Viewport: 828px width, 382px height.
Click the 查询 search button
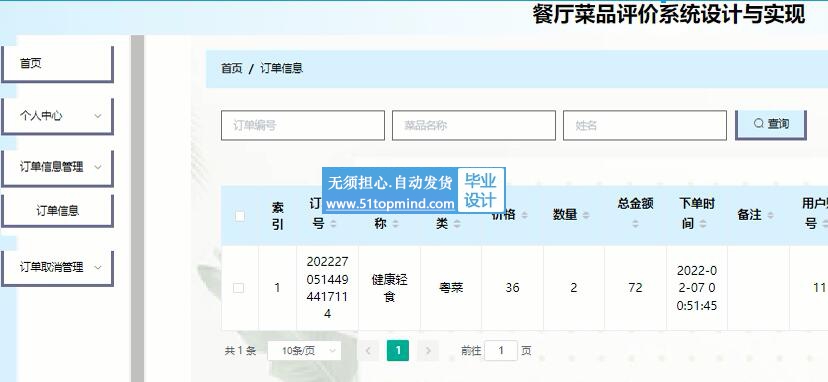coord(770,124)
